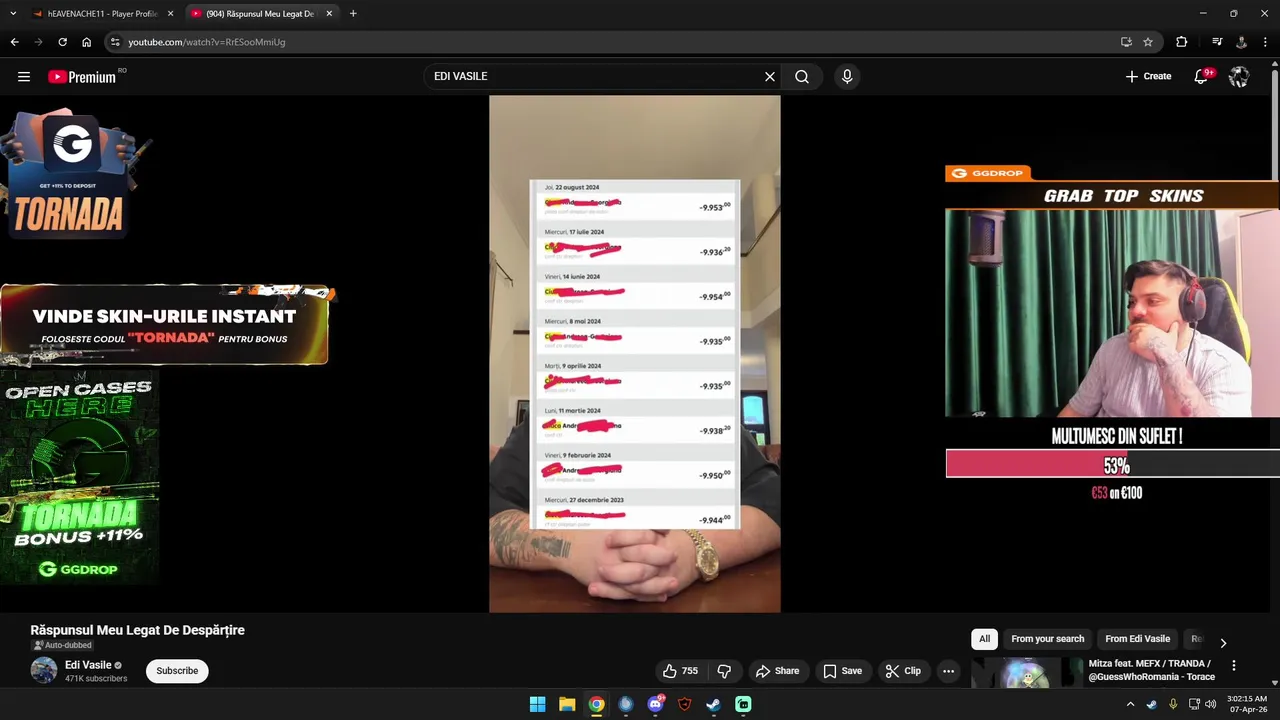Click the address bar URL
The image size is (1280, 720).
tap(207, 42)
